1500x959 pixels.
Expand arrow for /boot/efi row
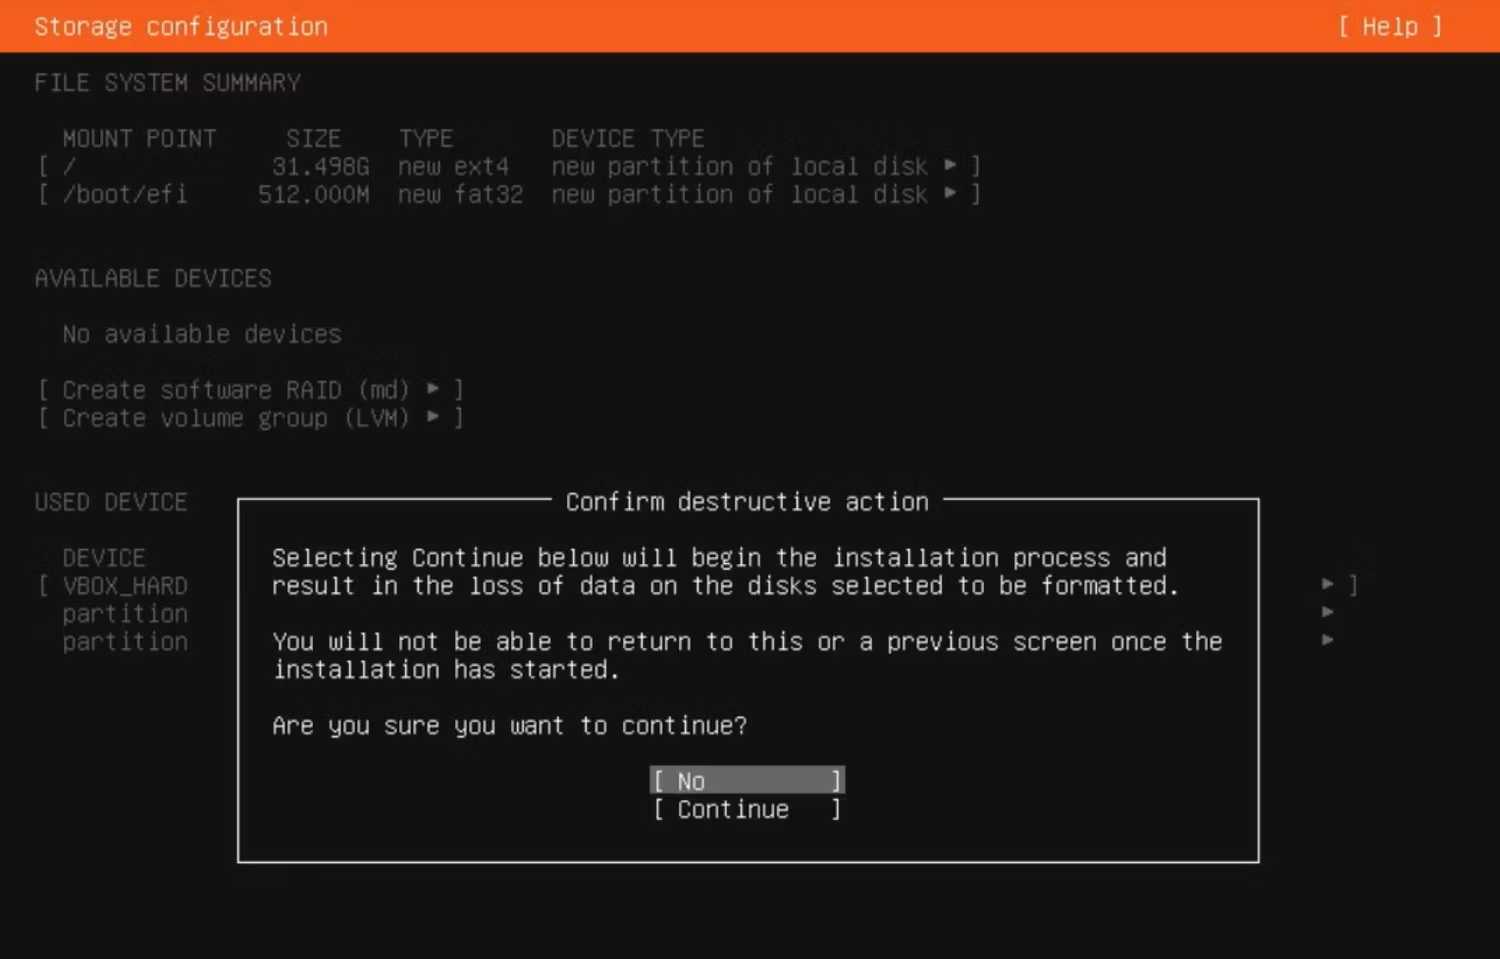coord(950,193)
